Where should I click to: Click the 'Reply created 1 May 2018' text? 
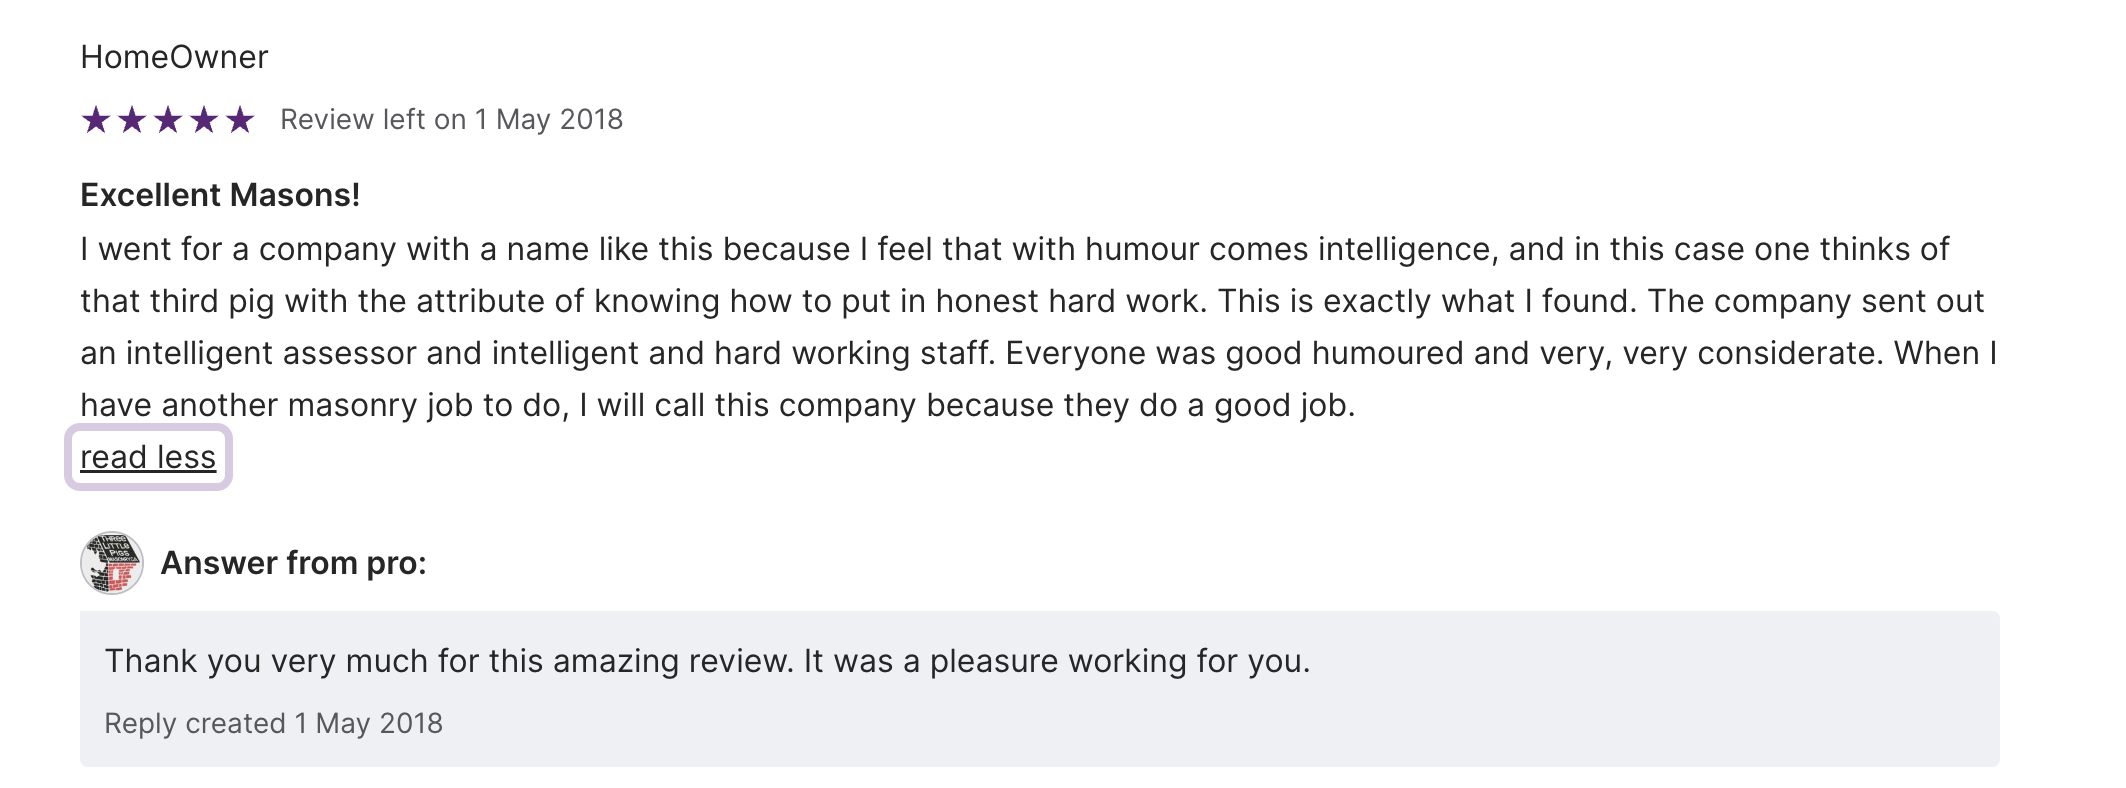[273, 723]
